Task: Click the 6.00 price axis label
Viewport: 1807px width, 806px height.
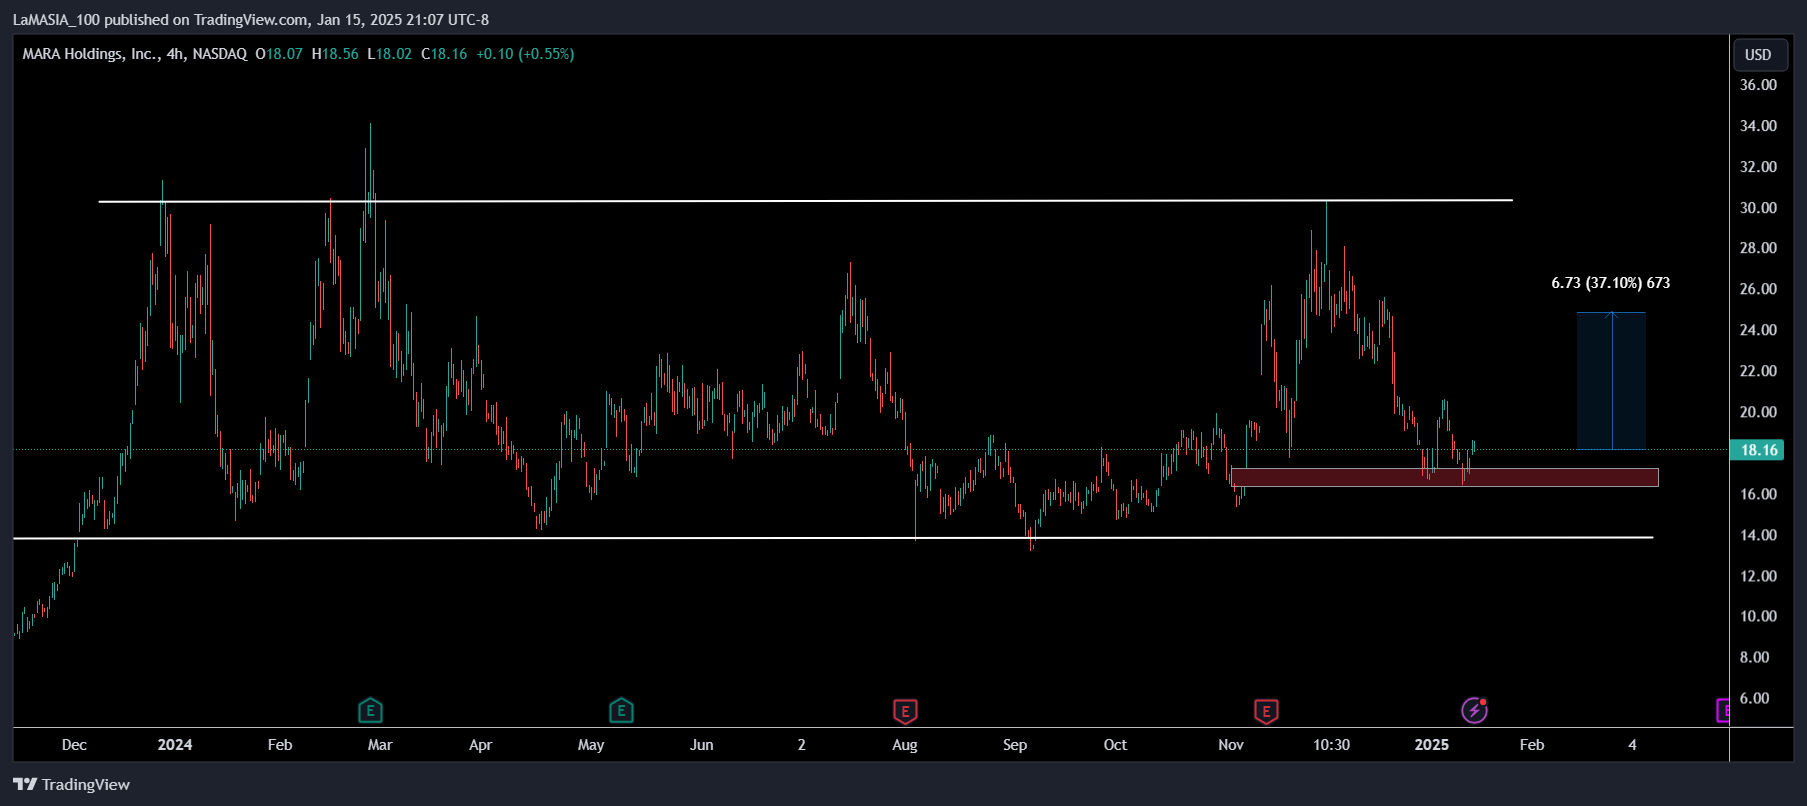Action: point(1754,698)
